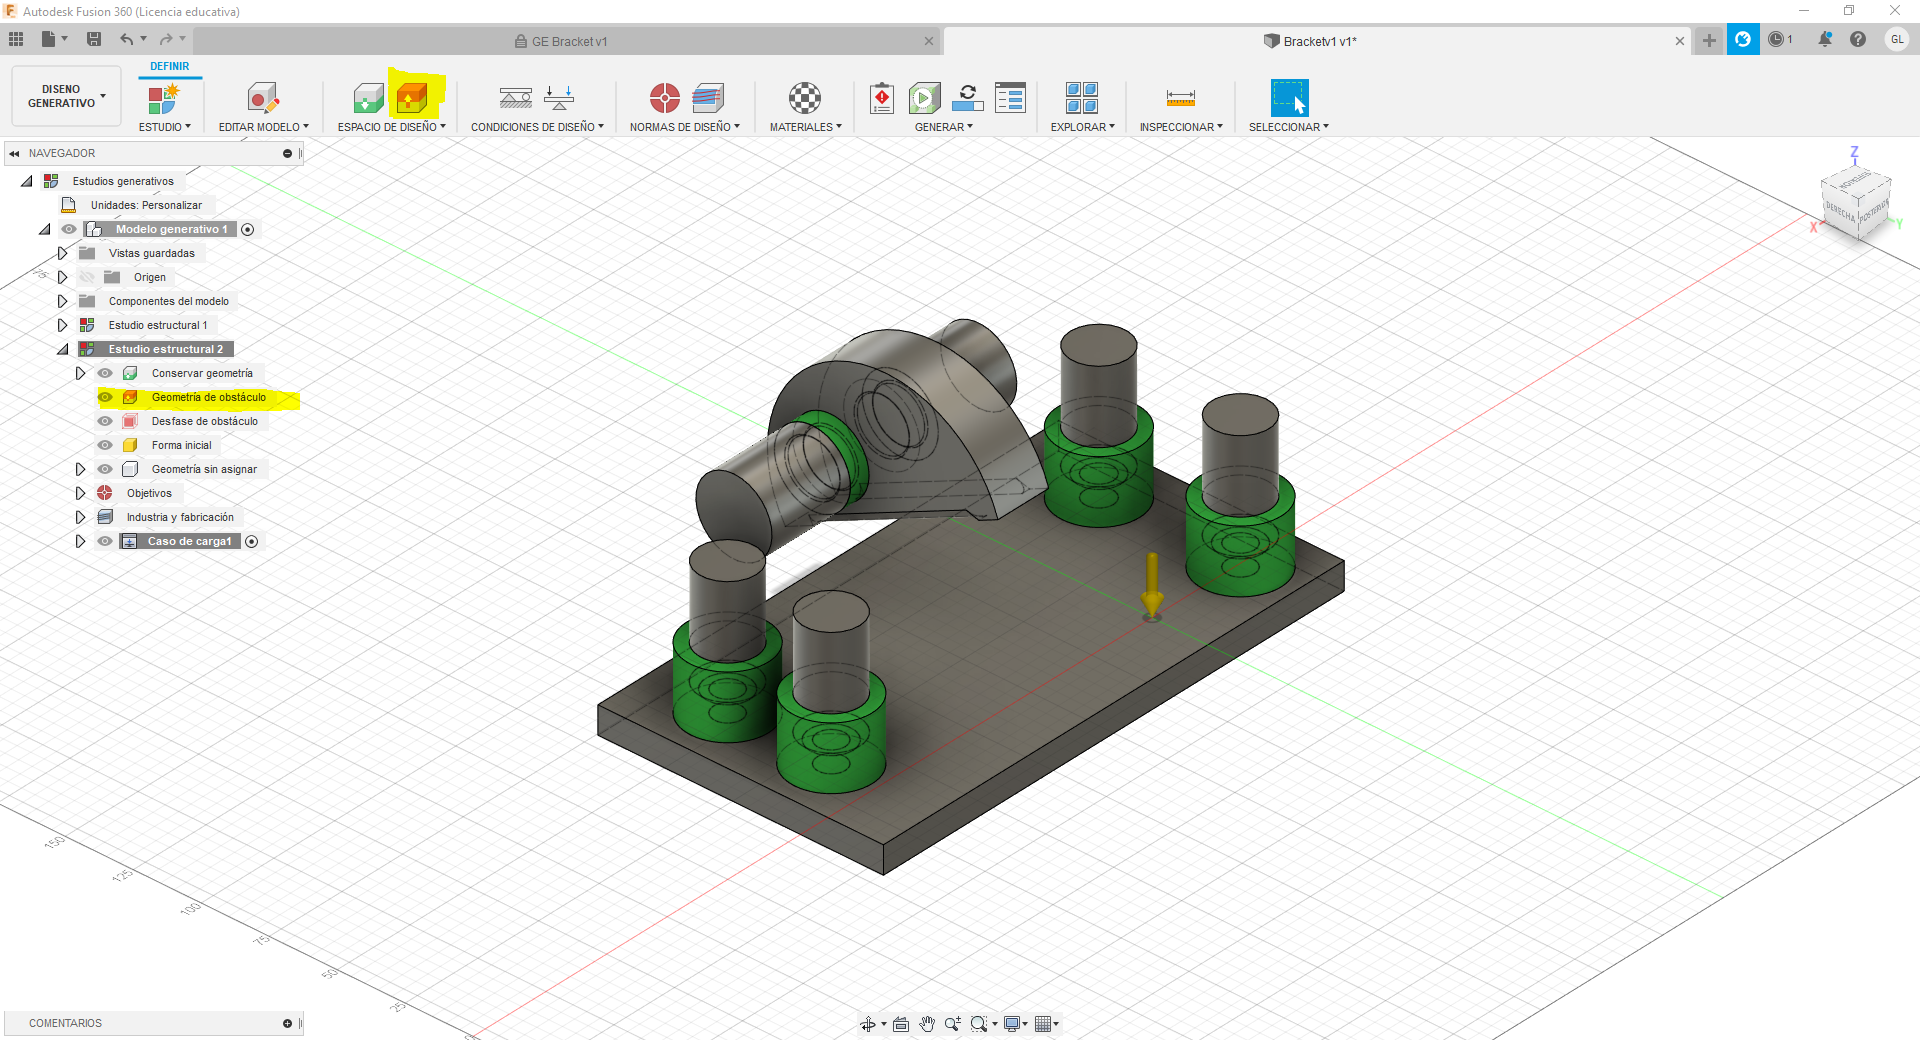Open the ESTUDIO dropdown menu
The width and height of the screenshot is (1920, 1040).
pyautogui.click(x=164, y=127)
